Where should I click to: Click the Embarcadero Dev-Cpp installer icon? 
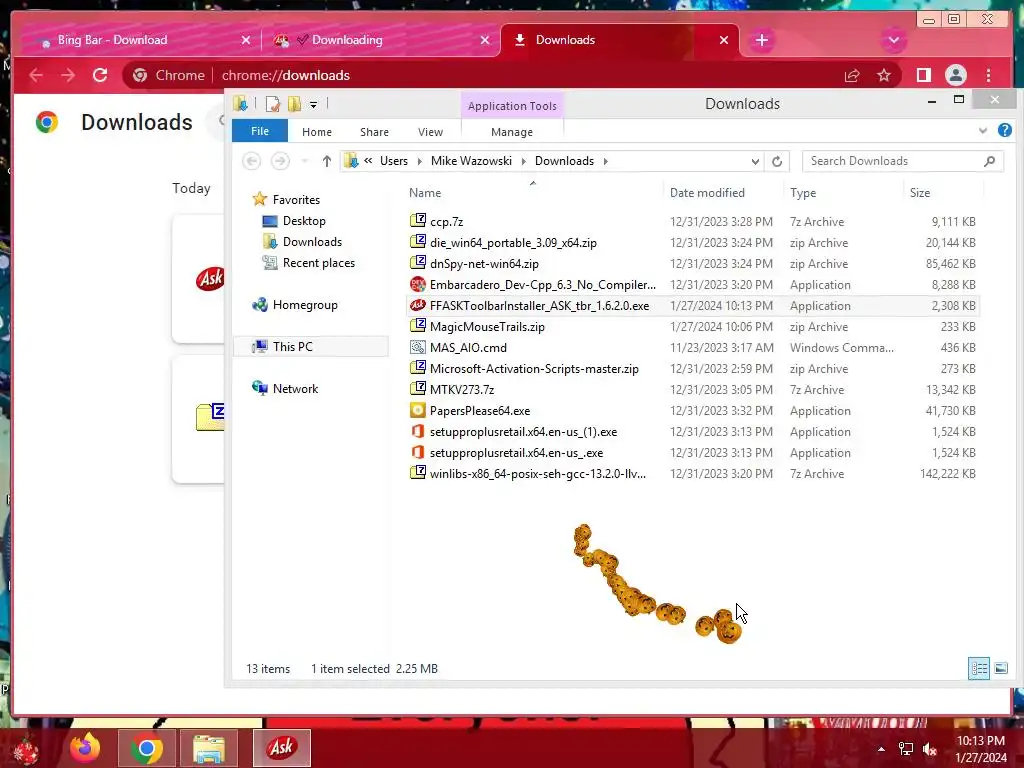pos(418,285)
